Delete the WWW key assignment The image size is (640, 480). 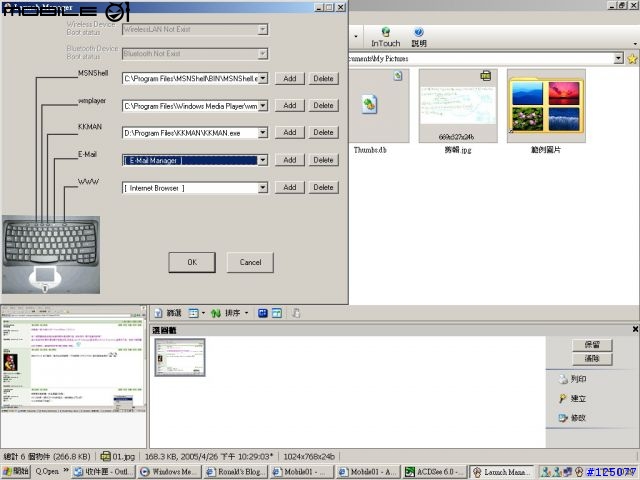pos(323,187)
